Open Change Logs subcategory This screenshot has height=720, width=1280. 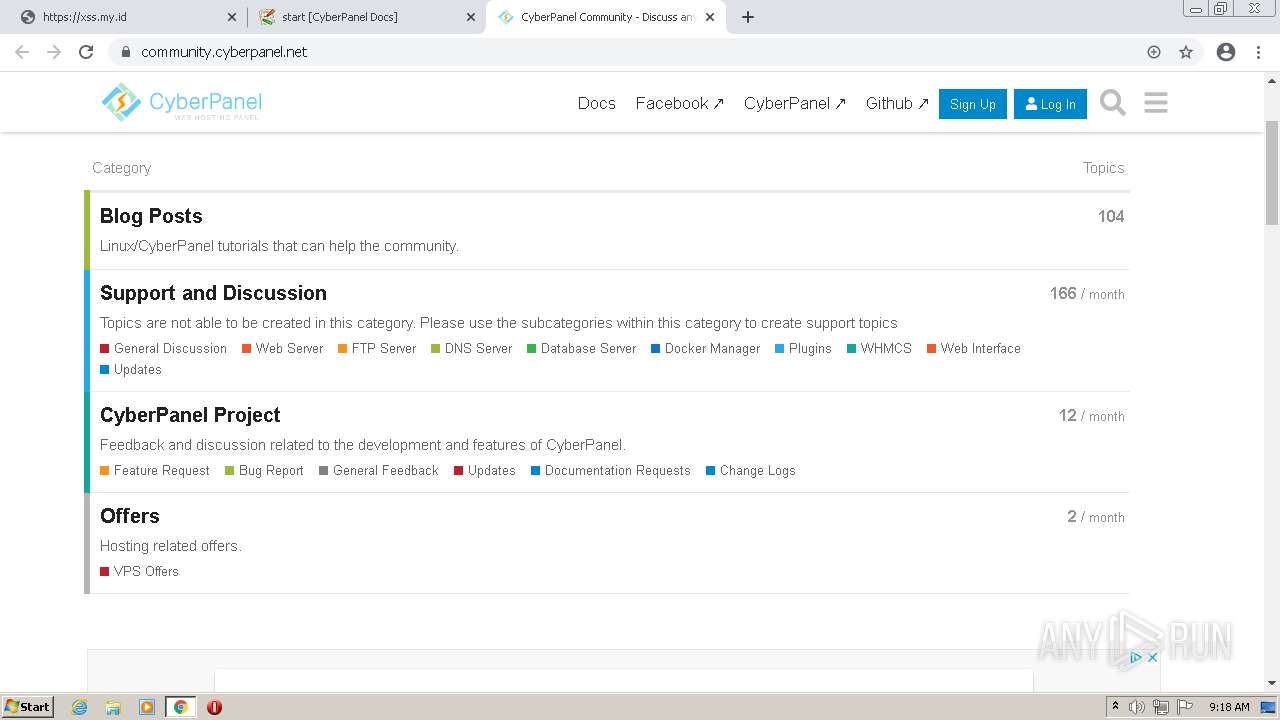(x=750, y=470)
